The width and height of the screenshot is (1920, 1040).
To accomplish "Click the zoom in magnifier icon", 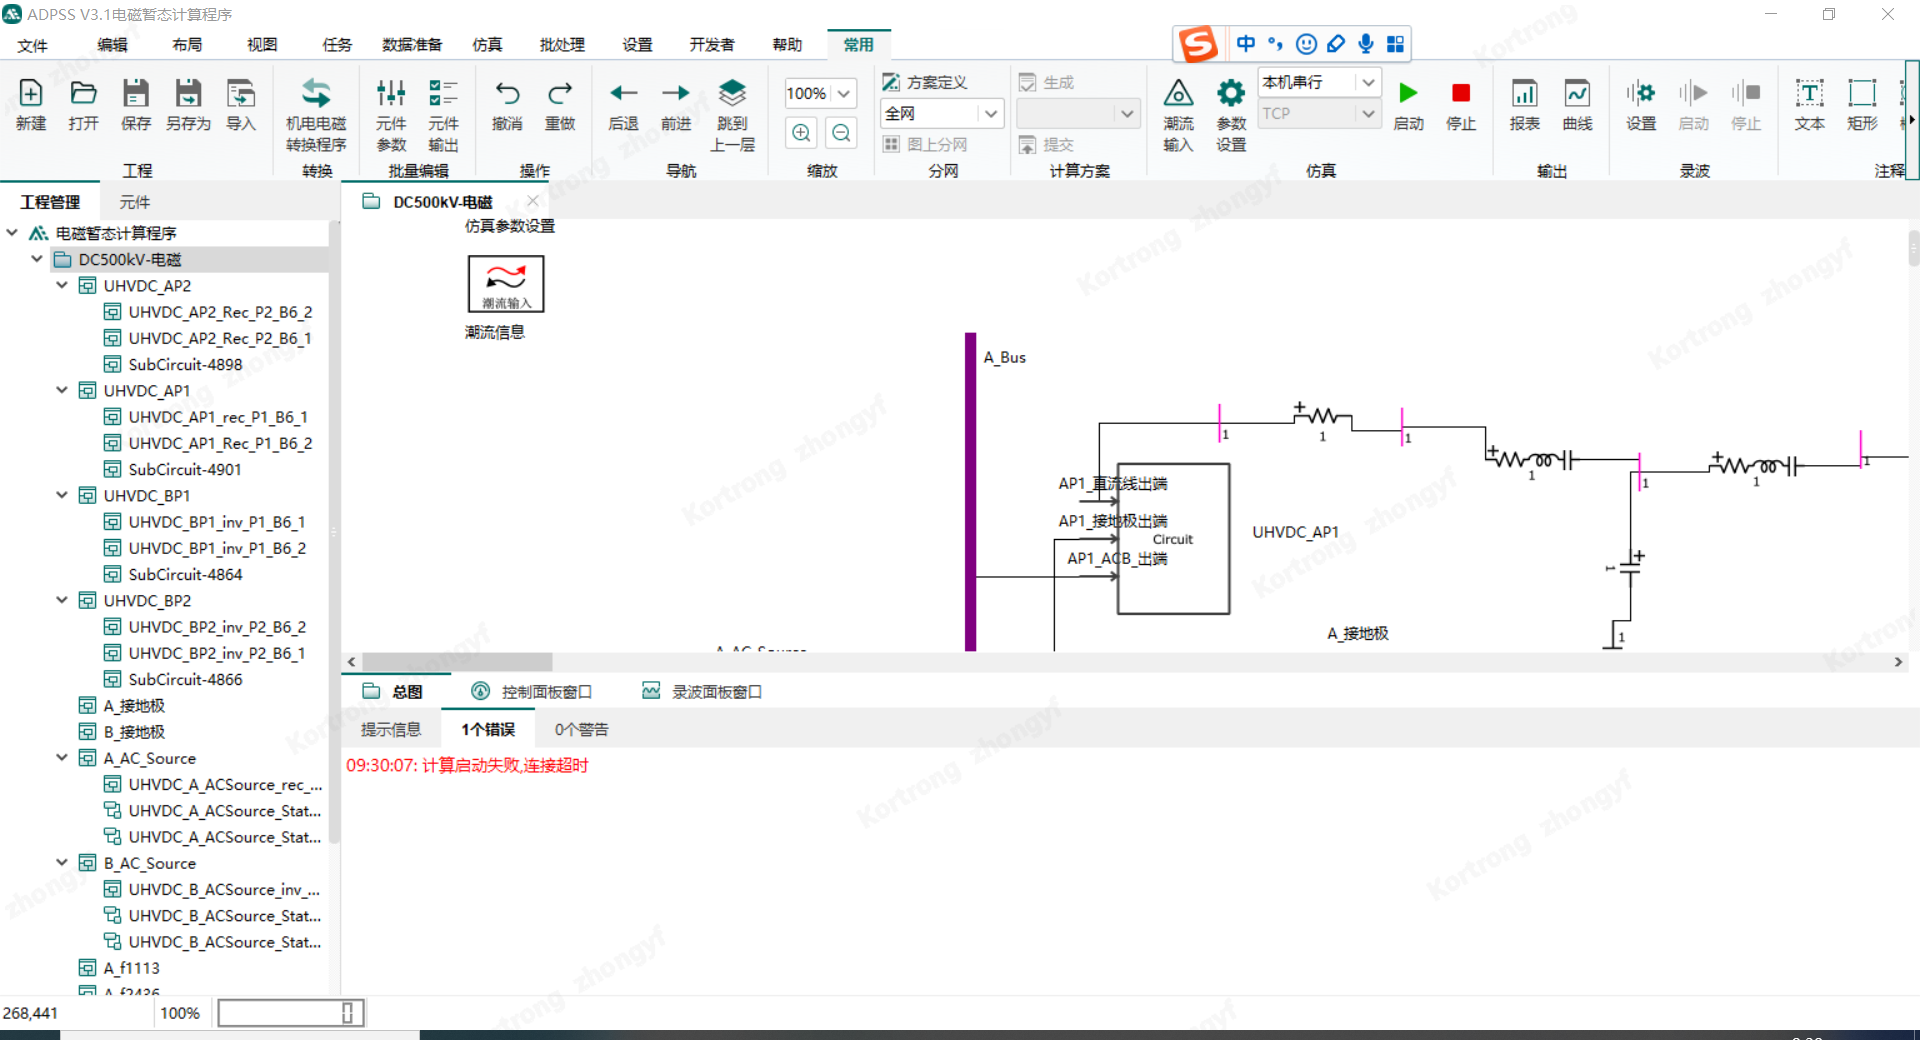I will (801, 133).
